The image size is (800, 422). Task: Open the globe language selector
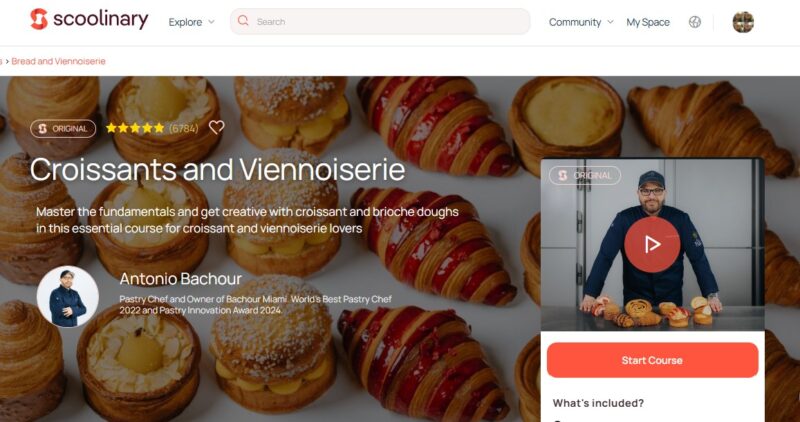coord(694,22)
